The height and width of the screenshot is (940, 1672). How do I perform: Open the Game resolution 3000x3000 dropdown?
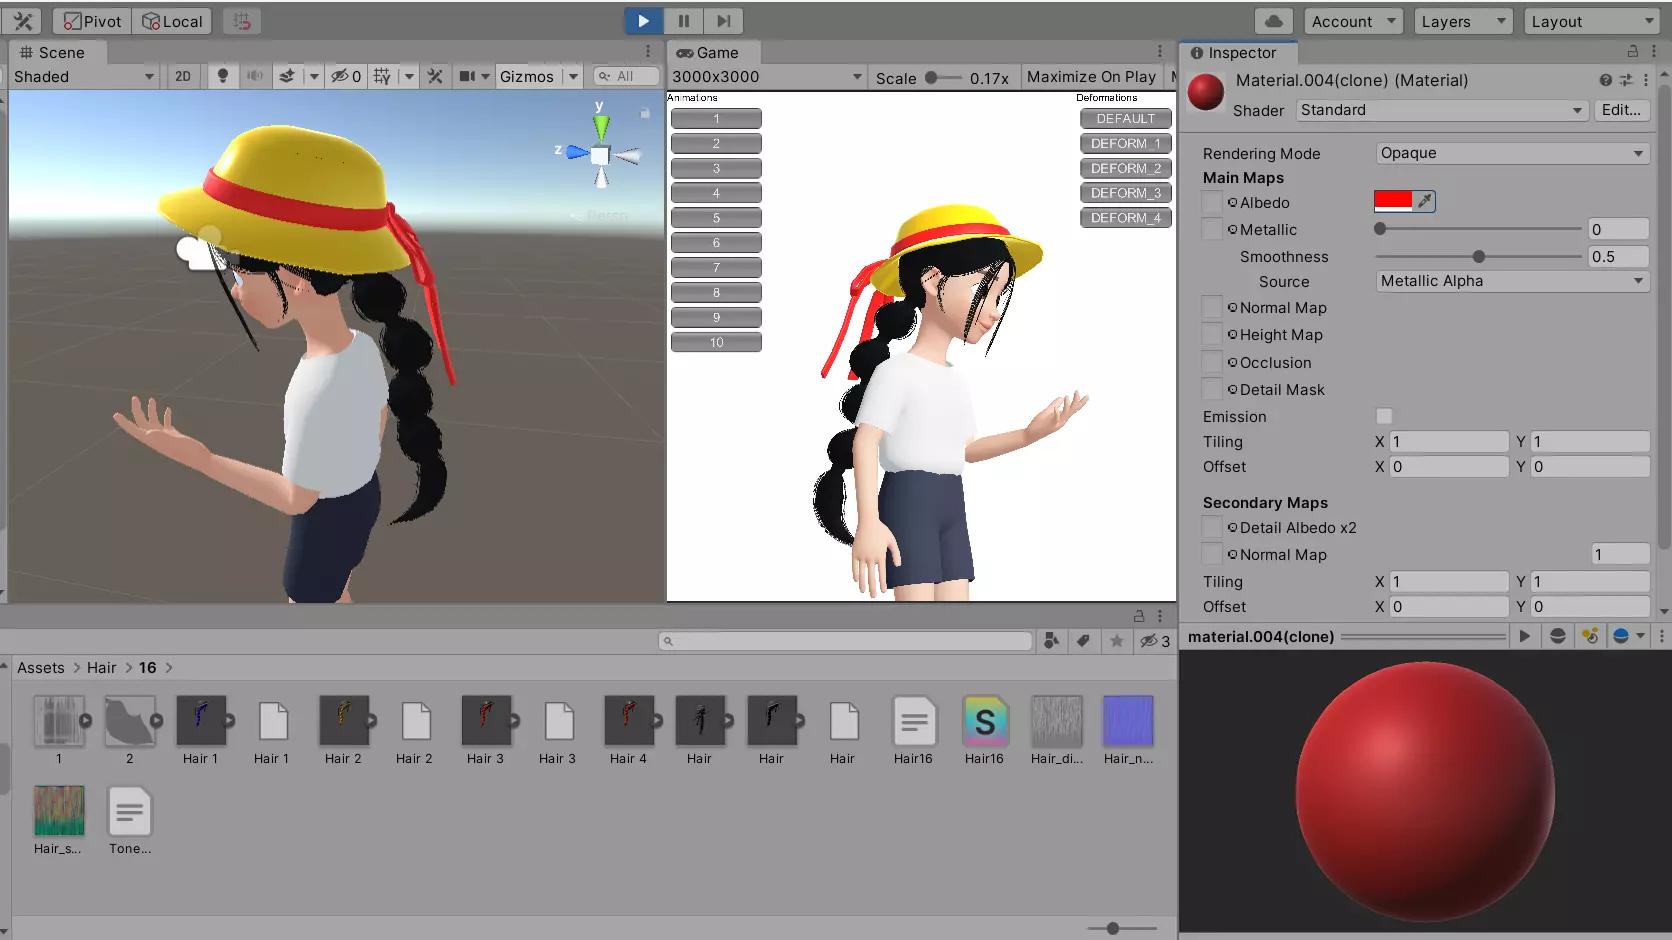coord(767,77)
